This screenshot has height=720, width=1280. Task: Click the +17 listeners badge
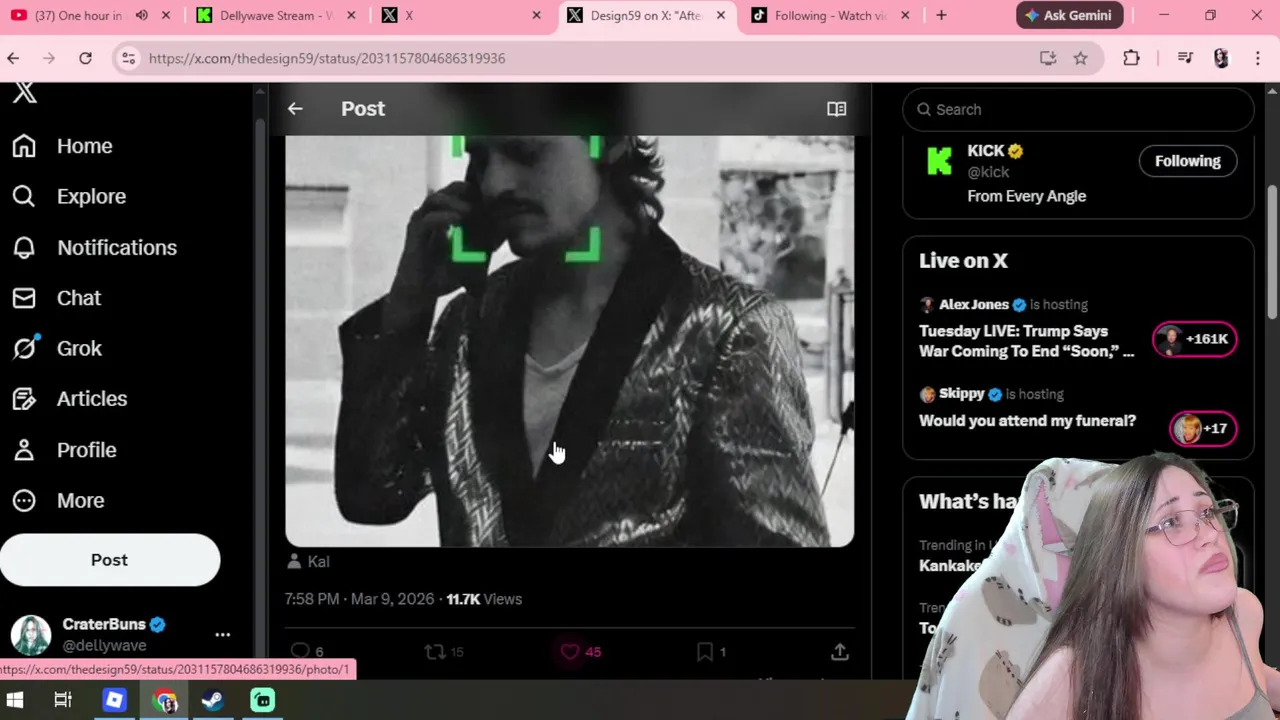click(x=1202, y=428)
